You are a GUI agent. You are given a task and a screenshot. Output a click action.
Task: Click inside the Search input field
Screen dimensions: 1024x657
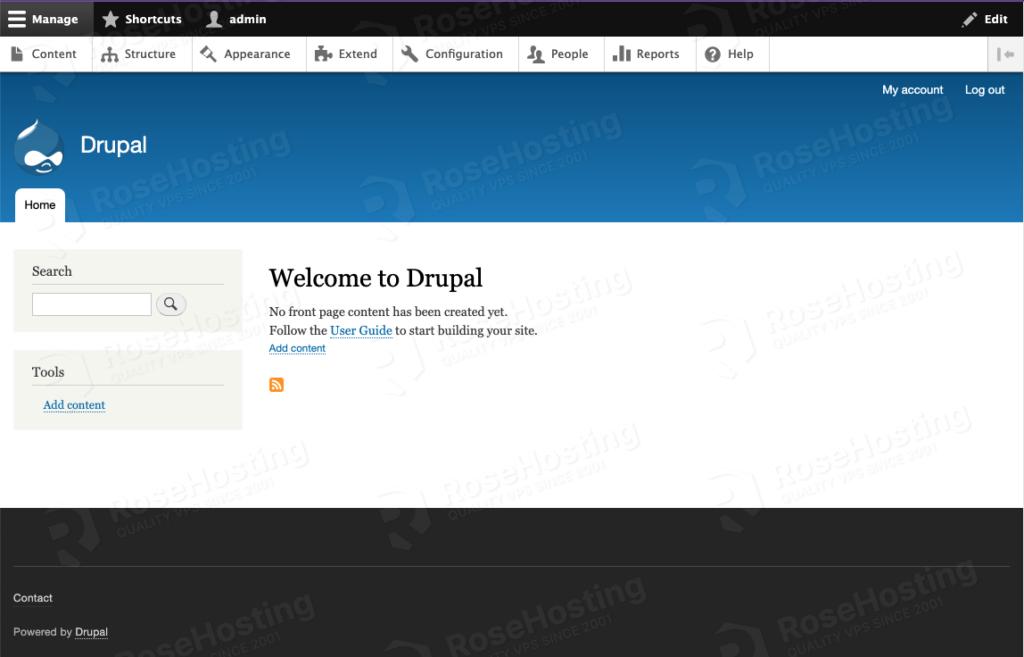click(x=91, y=303)
